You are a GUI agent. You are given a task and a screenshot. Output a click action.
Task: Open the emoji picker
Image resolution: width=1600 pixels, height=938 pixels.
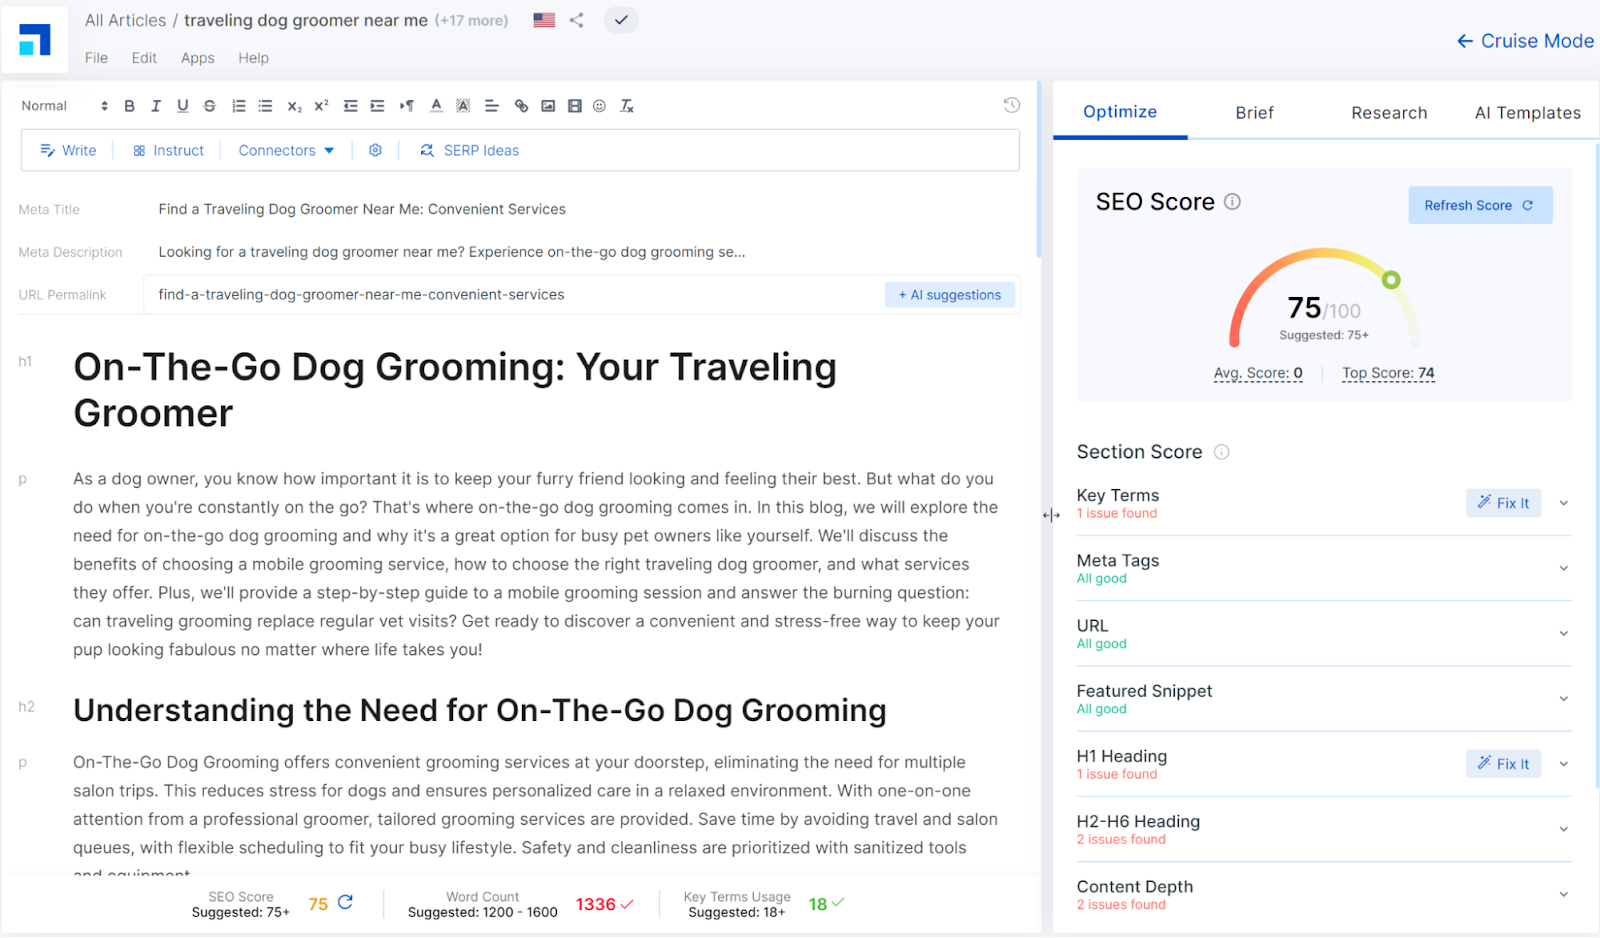pyautogui.click(x=599, y=106)
